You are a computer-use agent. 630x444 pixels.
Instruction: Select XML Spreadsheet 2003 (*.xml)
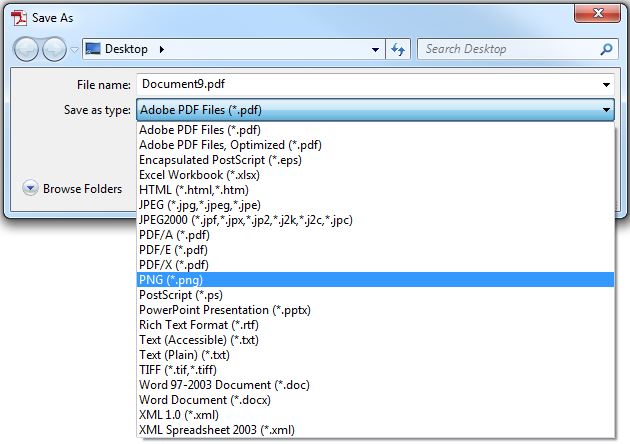[x=375, y=430]
